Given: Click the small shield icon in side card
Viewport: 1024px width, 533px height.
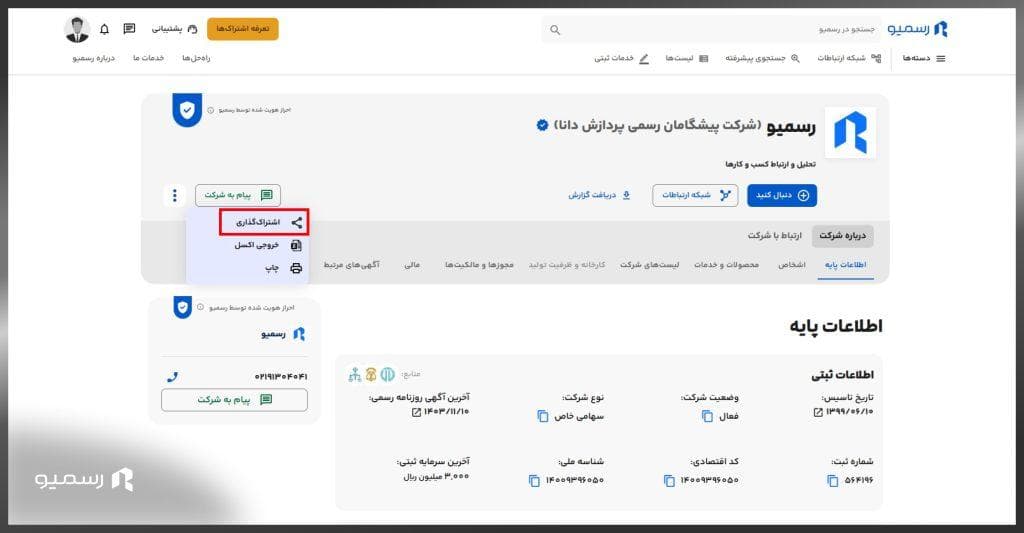Looking at the screenshot, I should (182, 307).
